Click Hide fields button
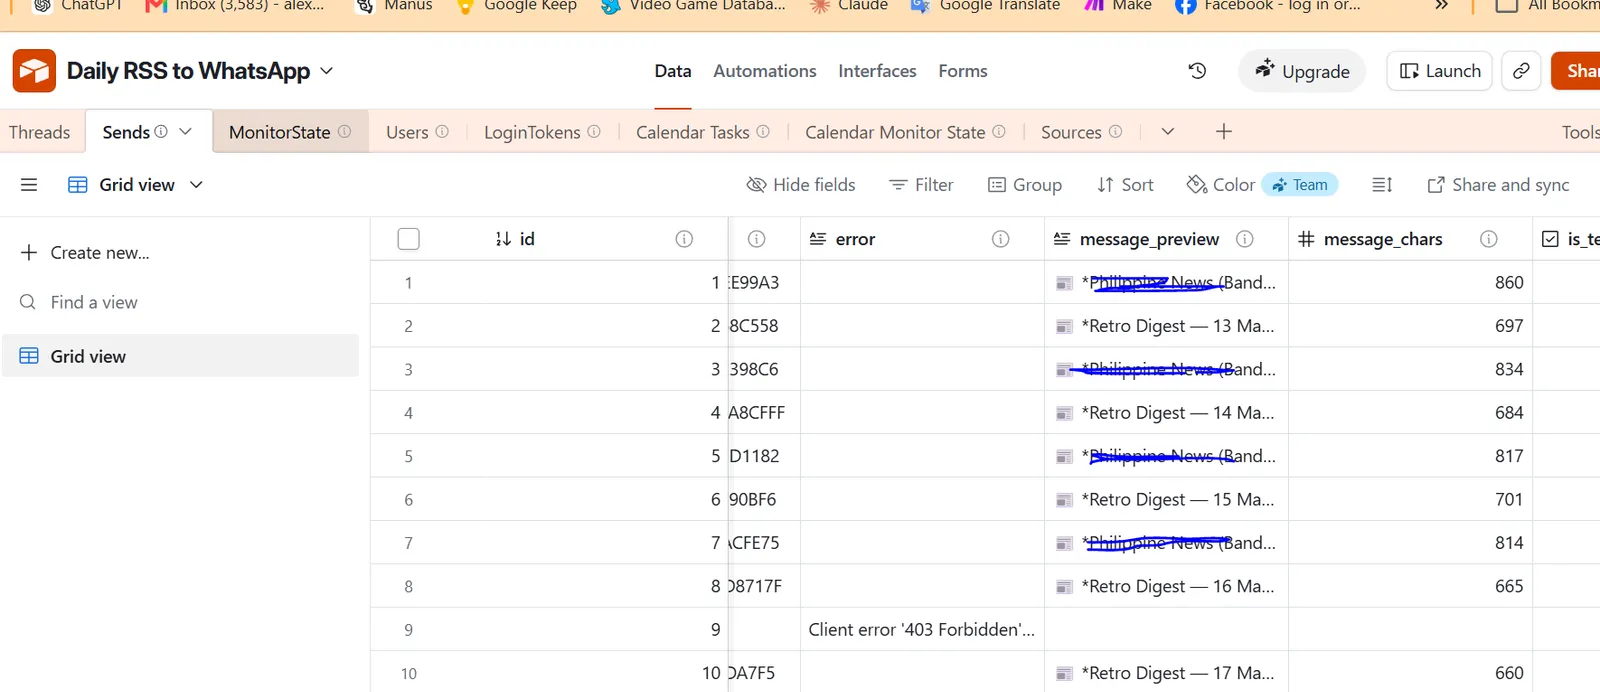The width and height of the screenshot is (1600, 692). tap(801, 185)
